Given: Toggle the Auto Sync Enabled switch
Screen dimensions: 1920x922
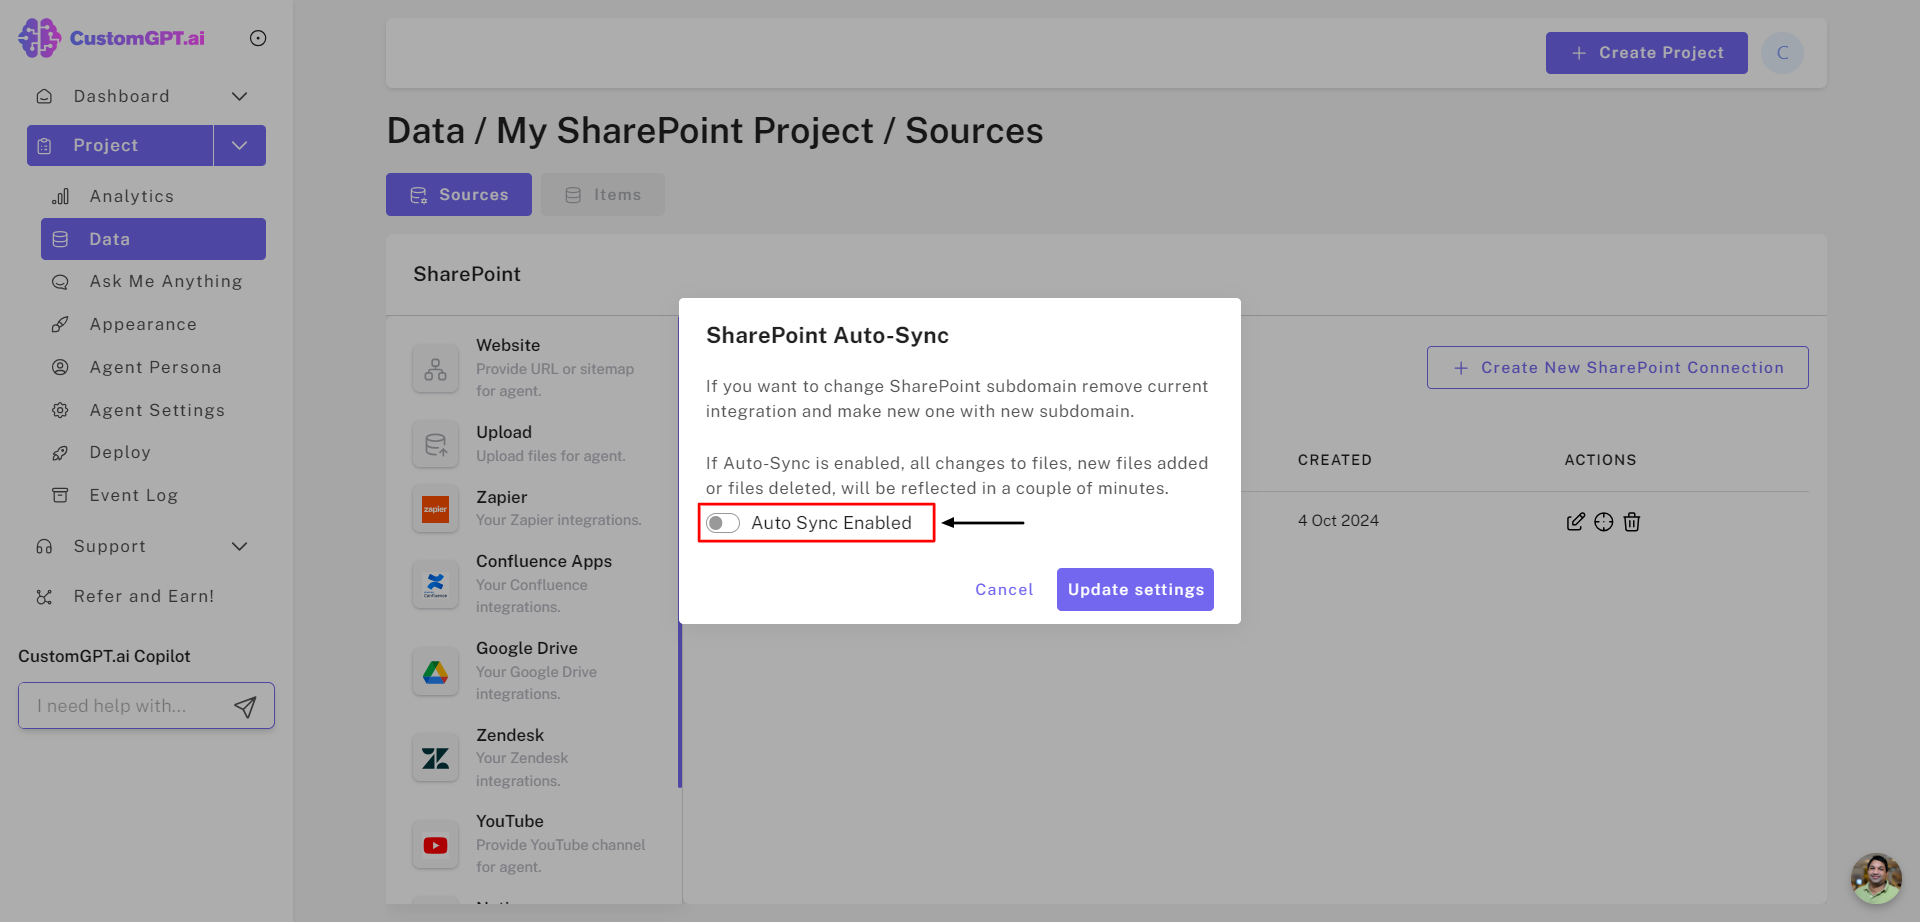Looking at the screenshot, I should pyautogui.click(x=722, y=523).
